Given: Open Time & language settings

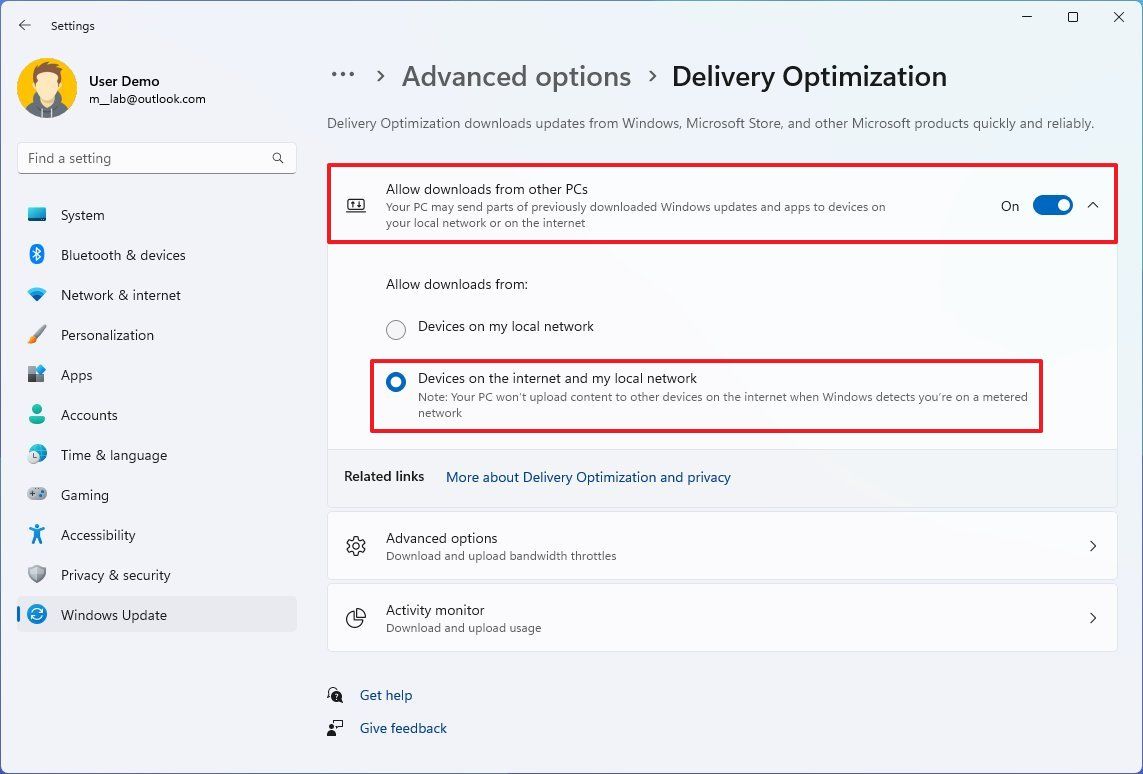Looking at the screenshot, I should pyautogui.click(x=157, y=455).
